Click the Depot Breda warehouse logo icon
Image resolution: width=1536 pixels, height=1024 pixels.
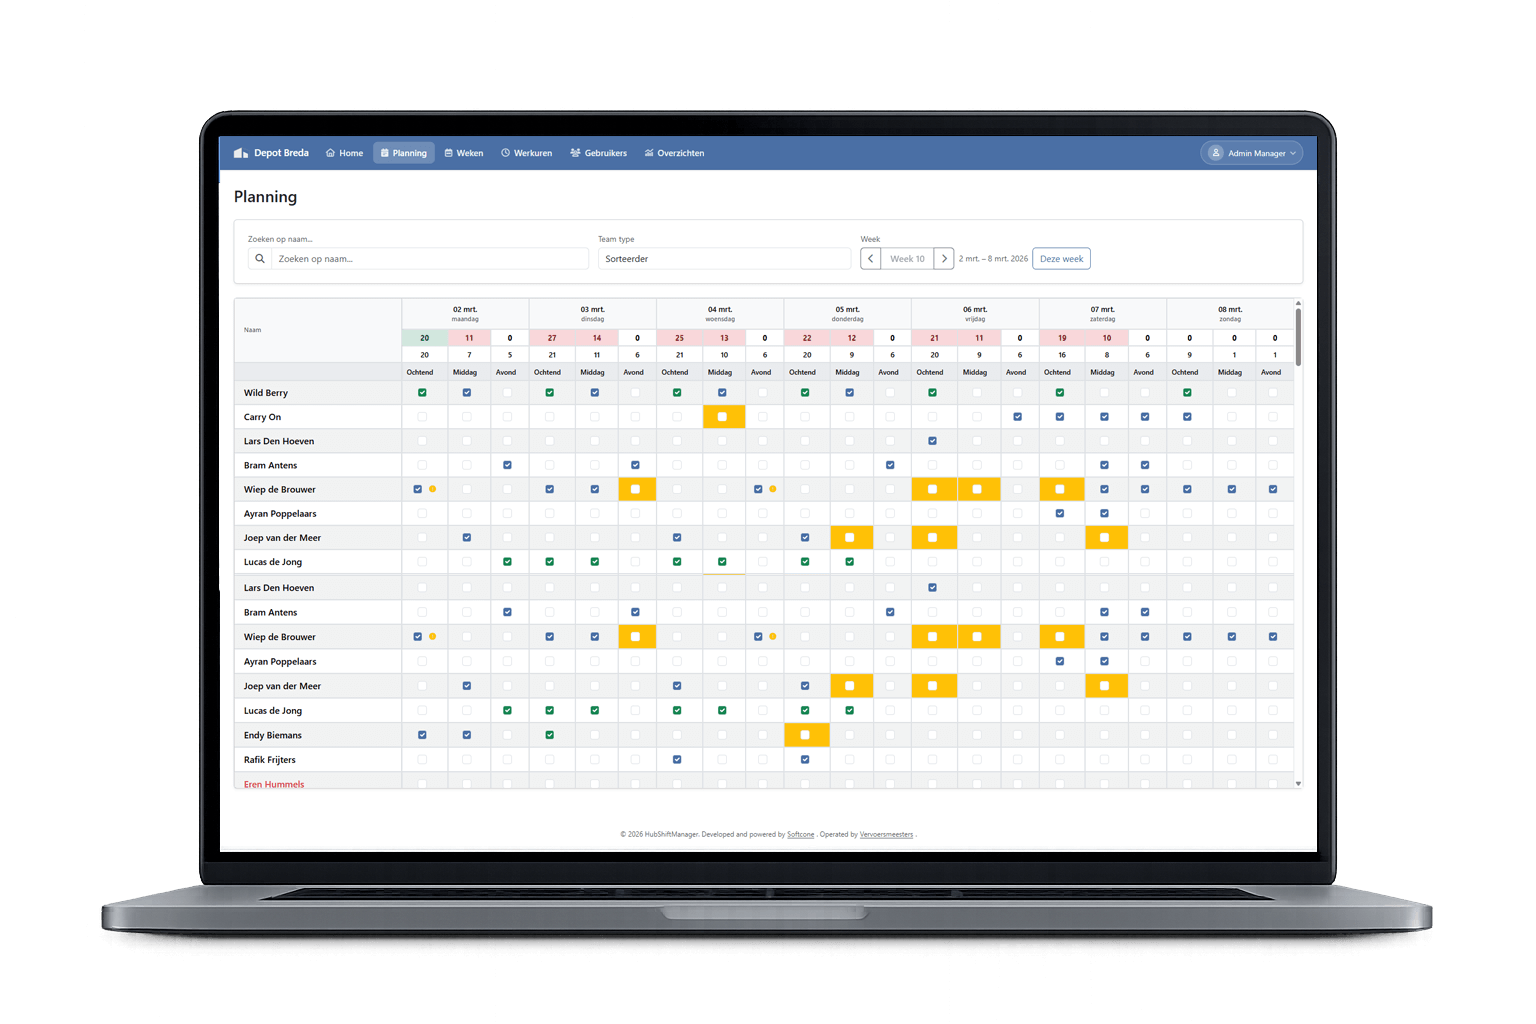click(240, 153)
